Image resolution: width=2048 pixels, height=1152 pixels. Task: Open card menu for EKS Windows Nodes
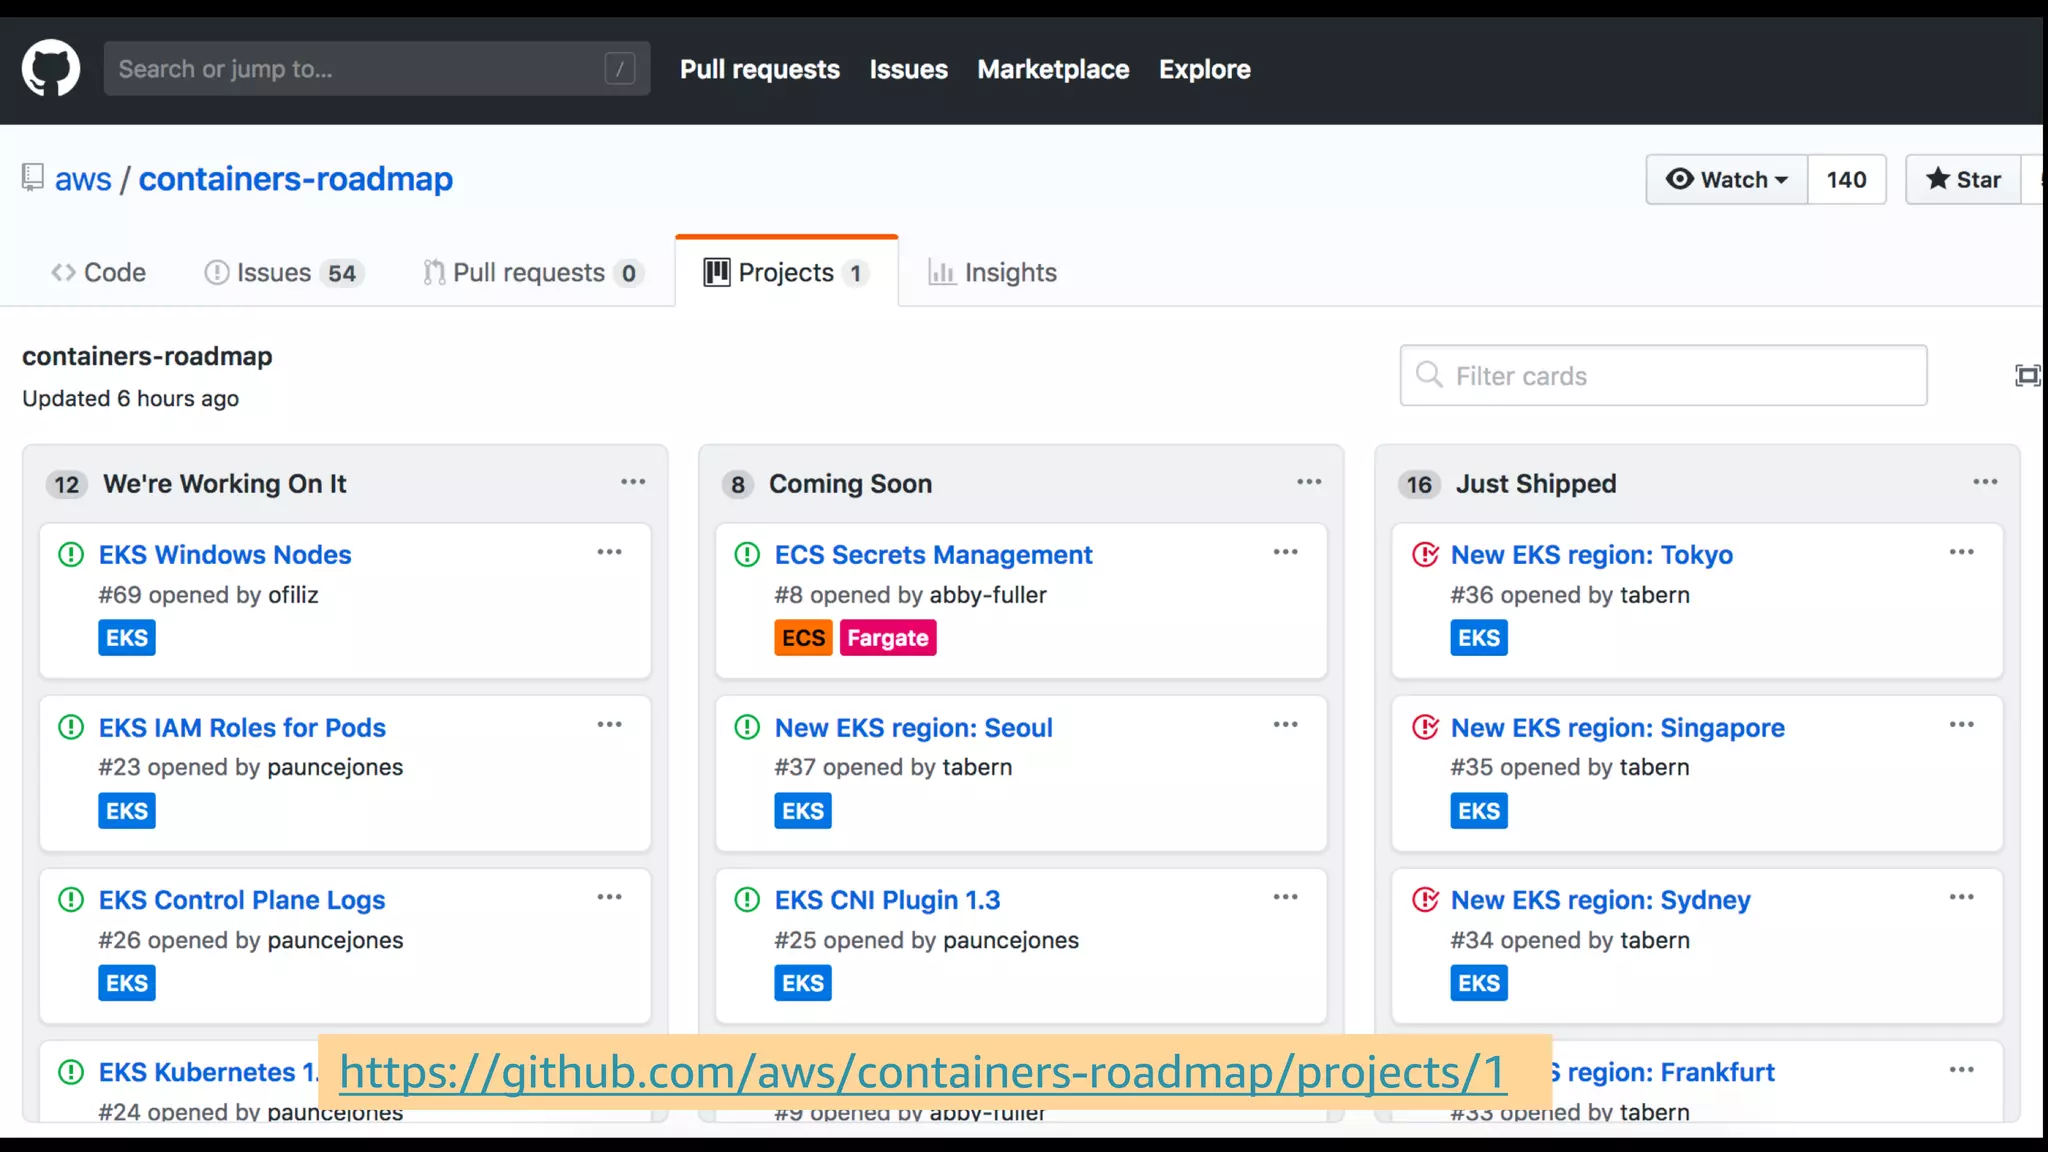click(609, 552)
